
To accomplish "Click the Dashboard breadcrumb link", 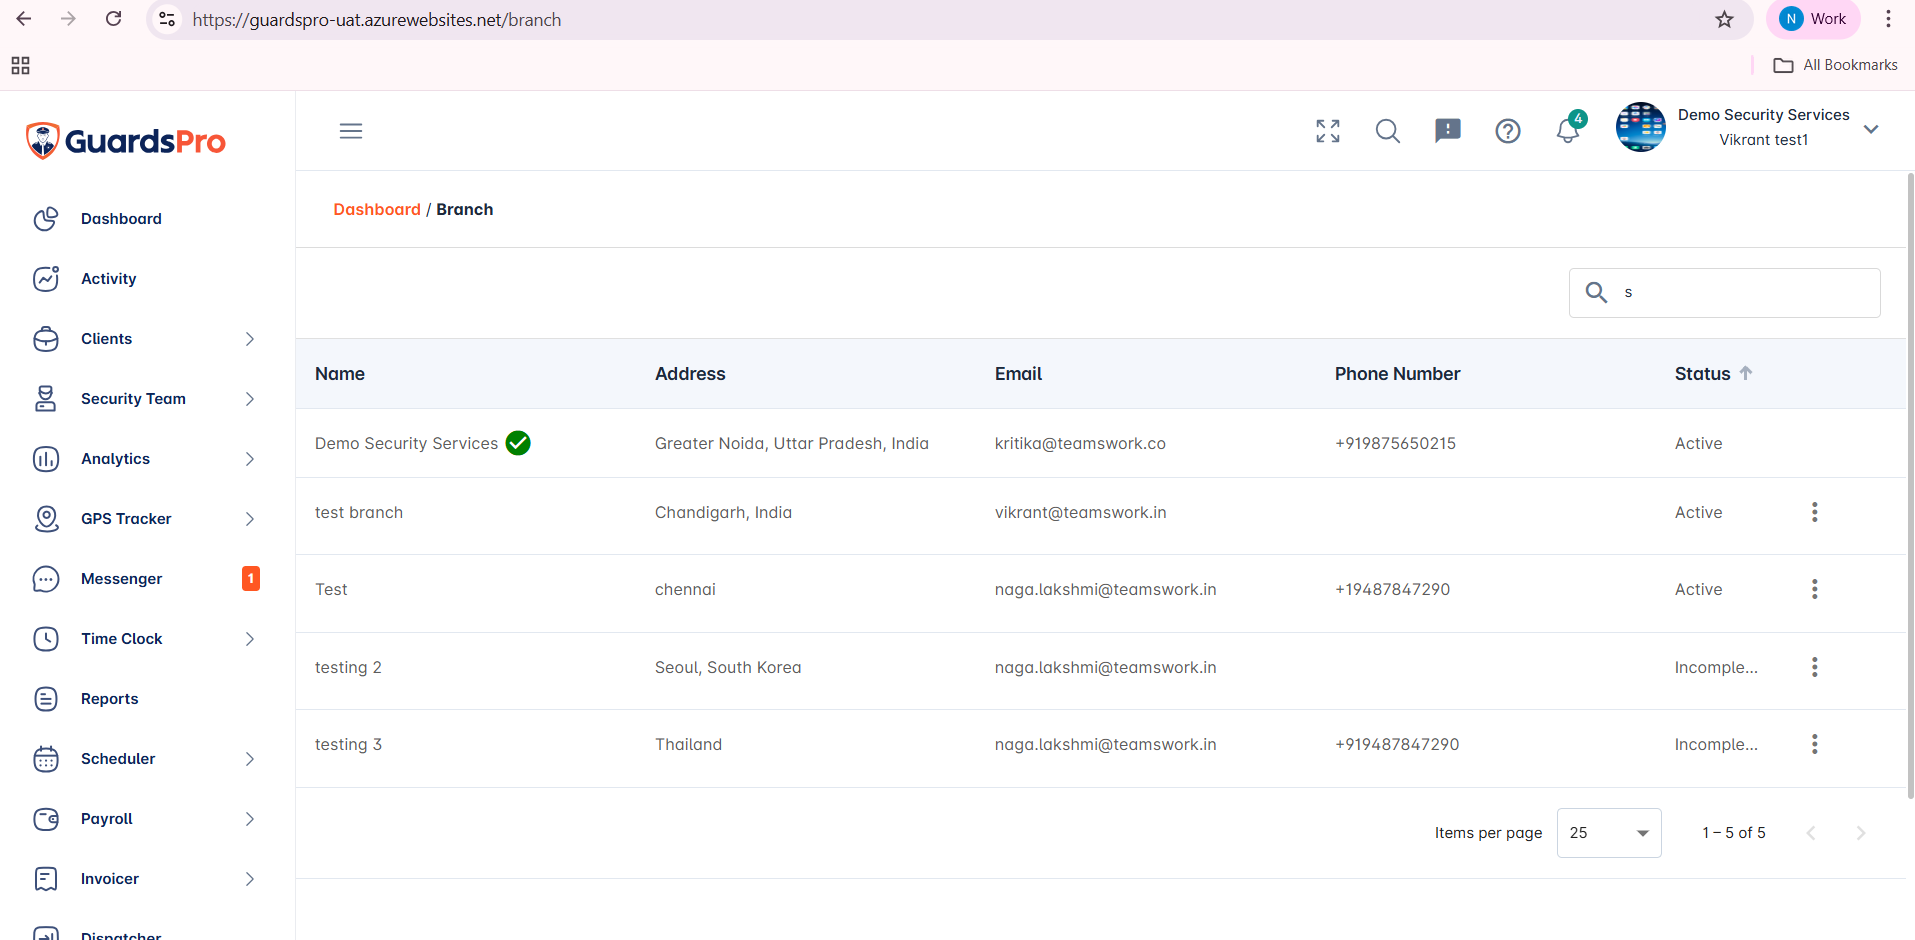I will point(377,209).
